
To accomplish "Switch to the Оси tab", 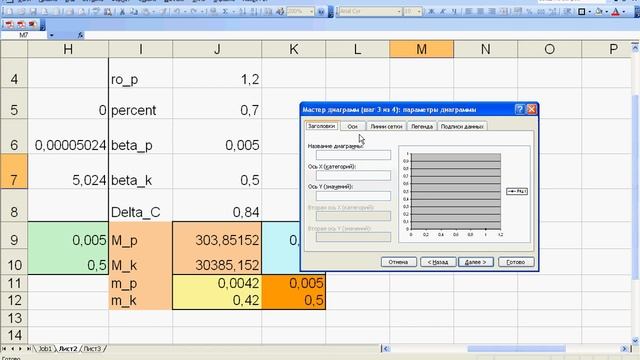I will (x=352, y=127).
